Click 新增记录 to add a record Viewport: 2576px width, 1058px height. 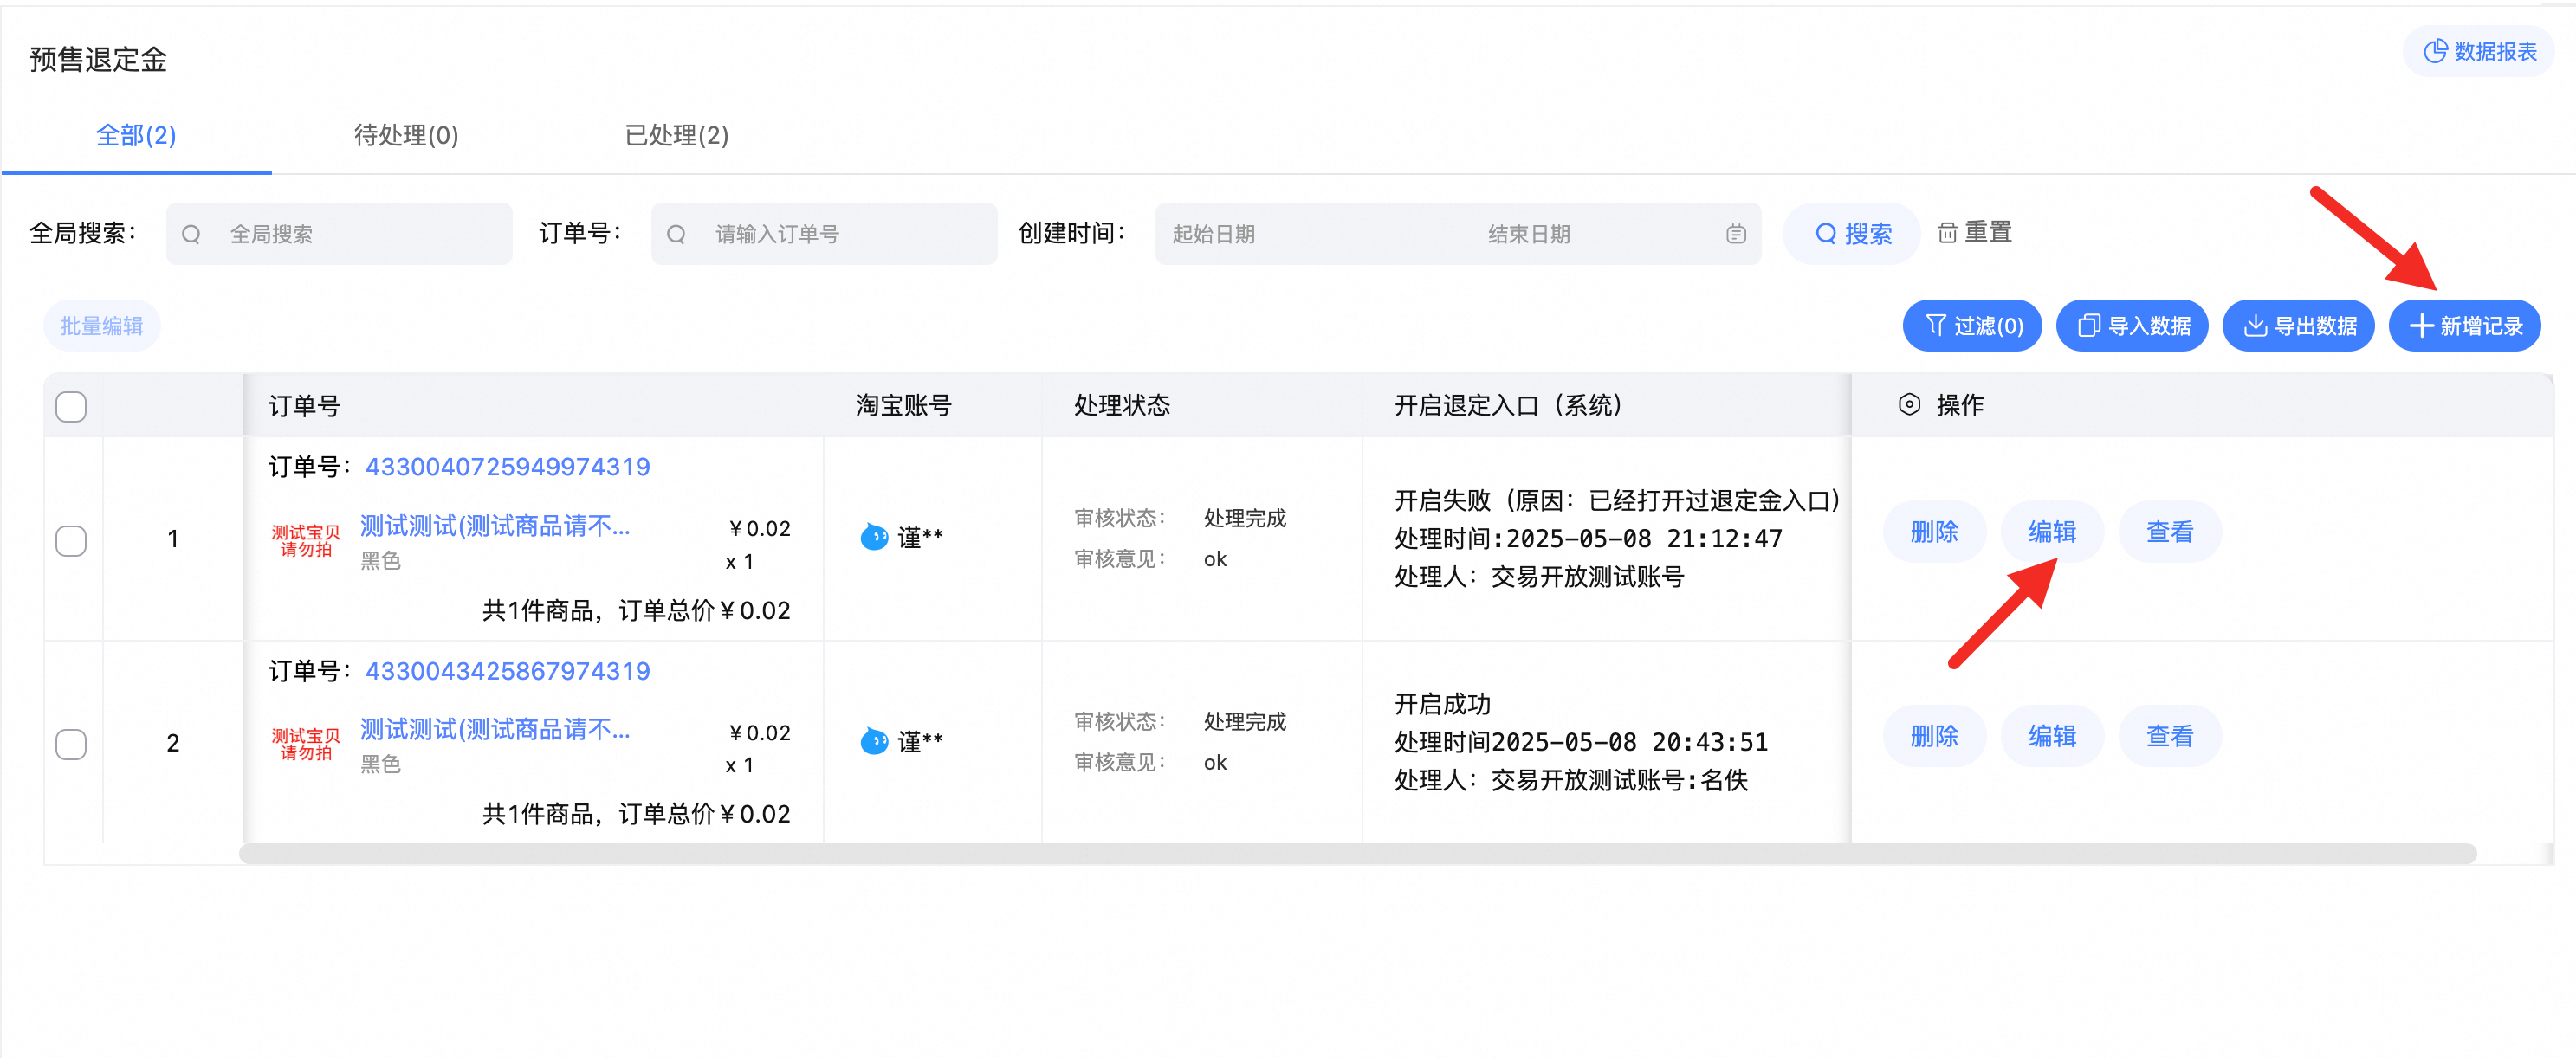click(x=2464, y=326)
